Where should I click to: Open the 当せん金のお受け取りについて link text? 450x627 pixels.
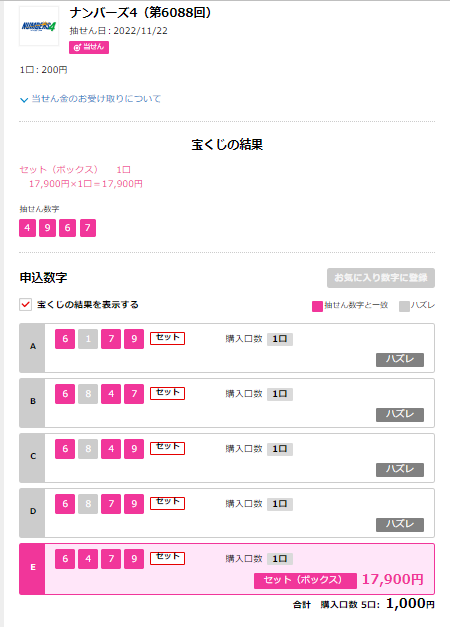pyautogui.click(x=96, y=99)
